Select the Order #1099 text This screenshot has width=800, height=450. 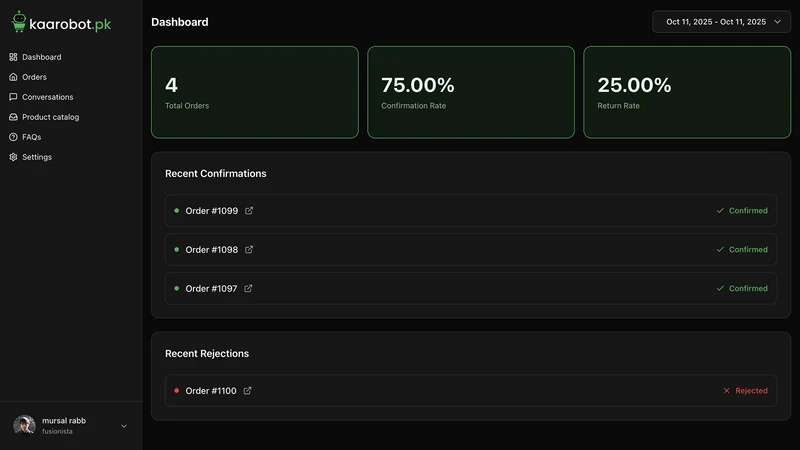click(x=212, y=211)
